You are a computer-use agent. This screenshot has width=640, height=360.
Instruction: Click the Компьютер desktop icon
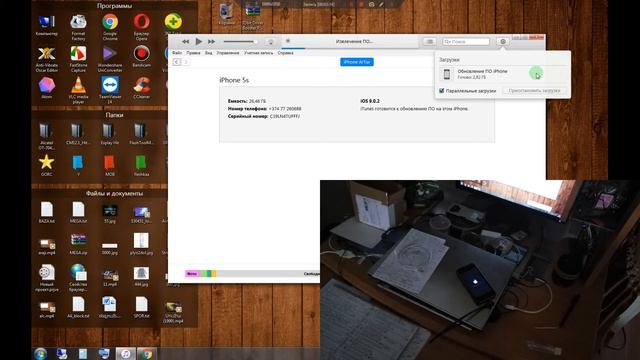point(47,25)
